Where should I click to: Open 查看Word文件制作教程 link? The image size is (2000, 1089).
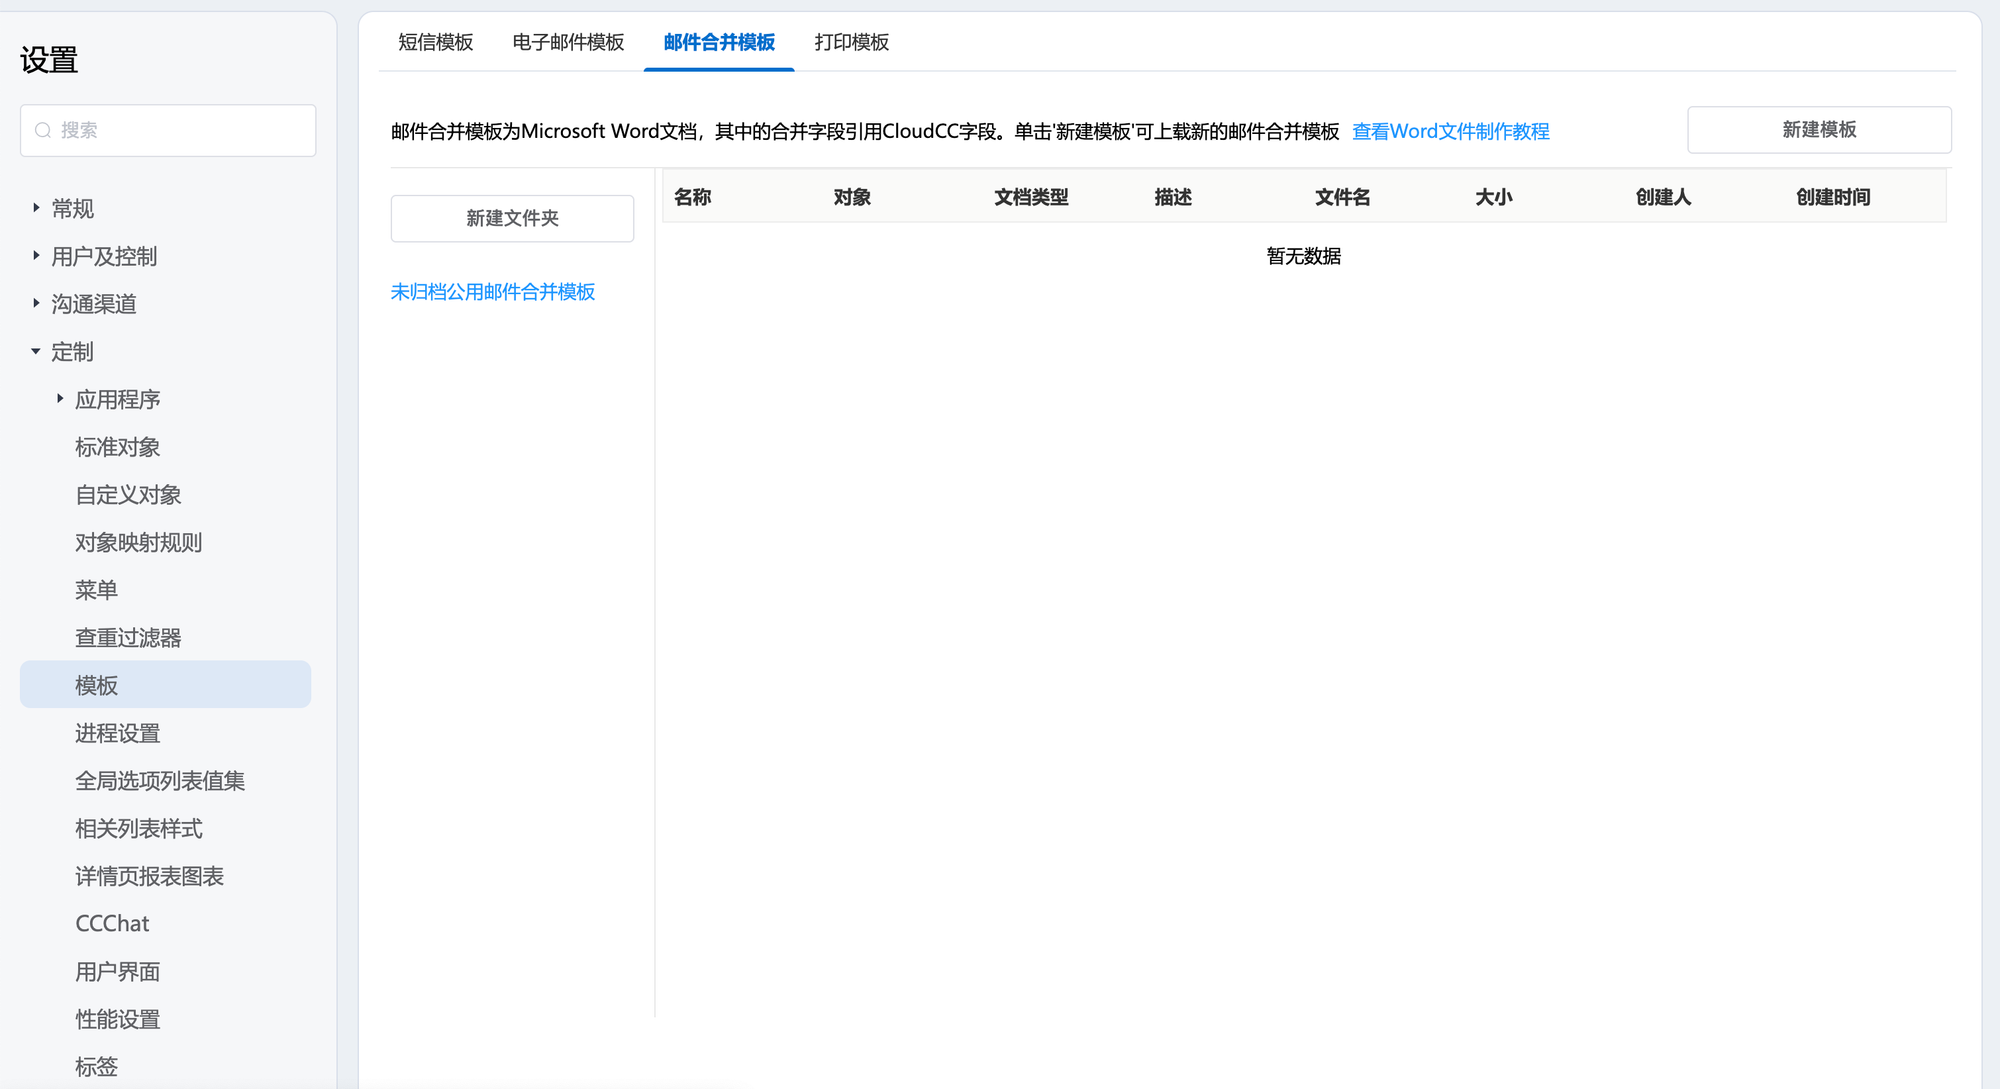[1450, 131]
